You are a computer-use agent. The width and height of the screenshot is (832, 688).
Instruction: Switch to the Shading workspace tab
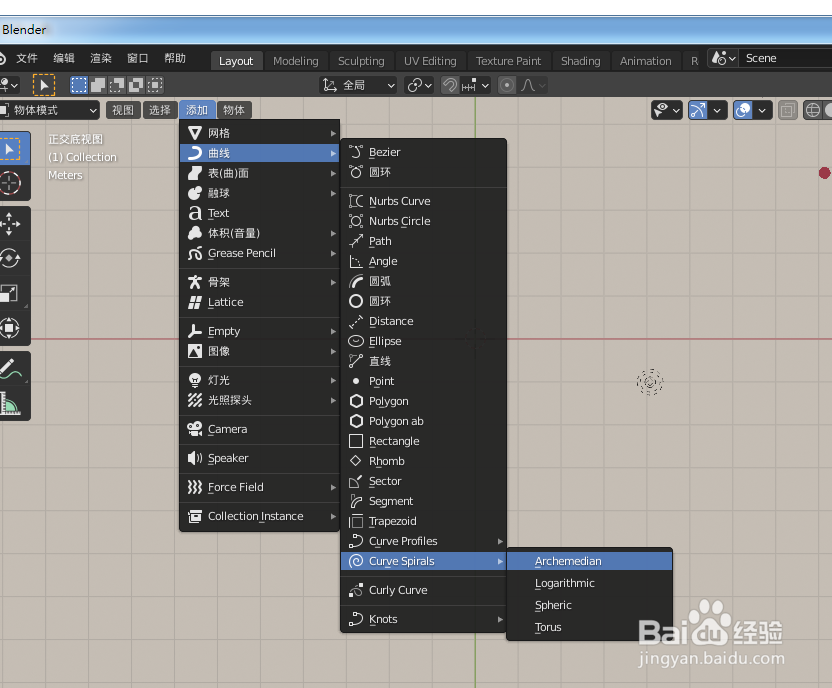(x=580, y=61)
